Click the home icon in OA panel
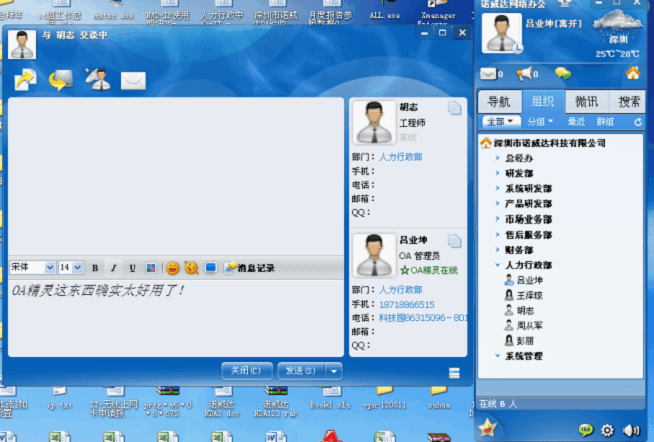654x442 pixels. click(x=632, y=73)
